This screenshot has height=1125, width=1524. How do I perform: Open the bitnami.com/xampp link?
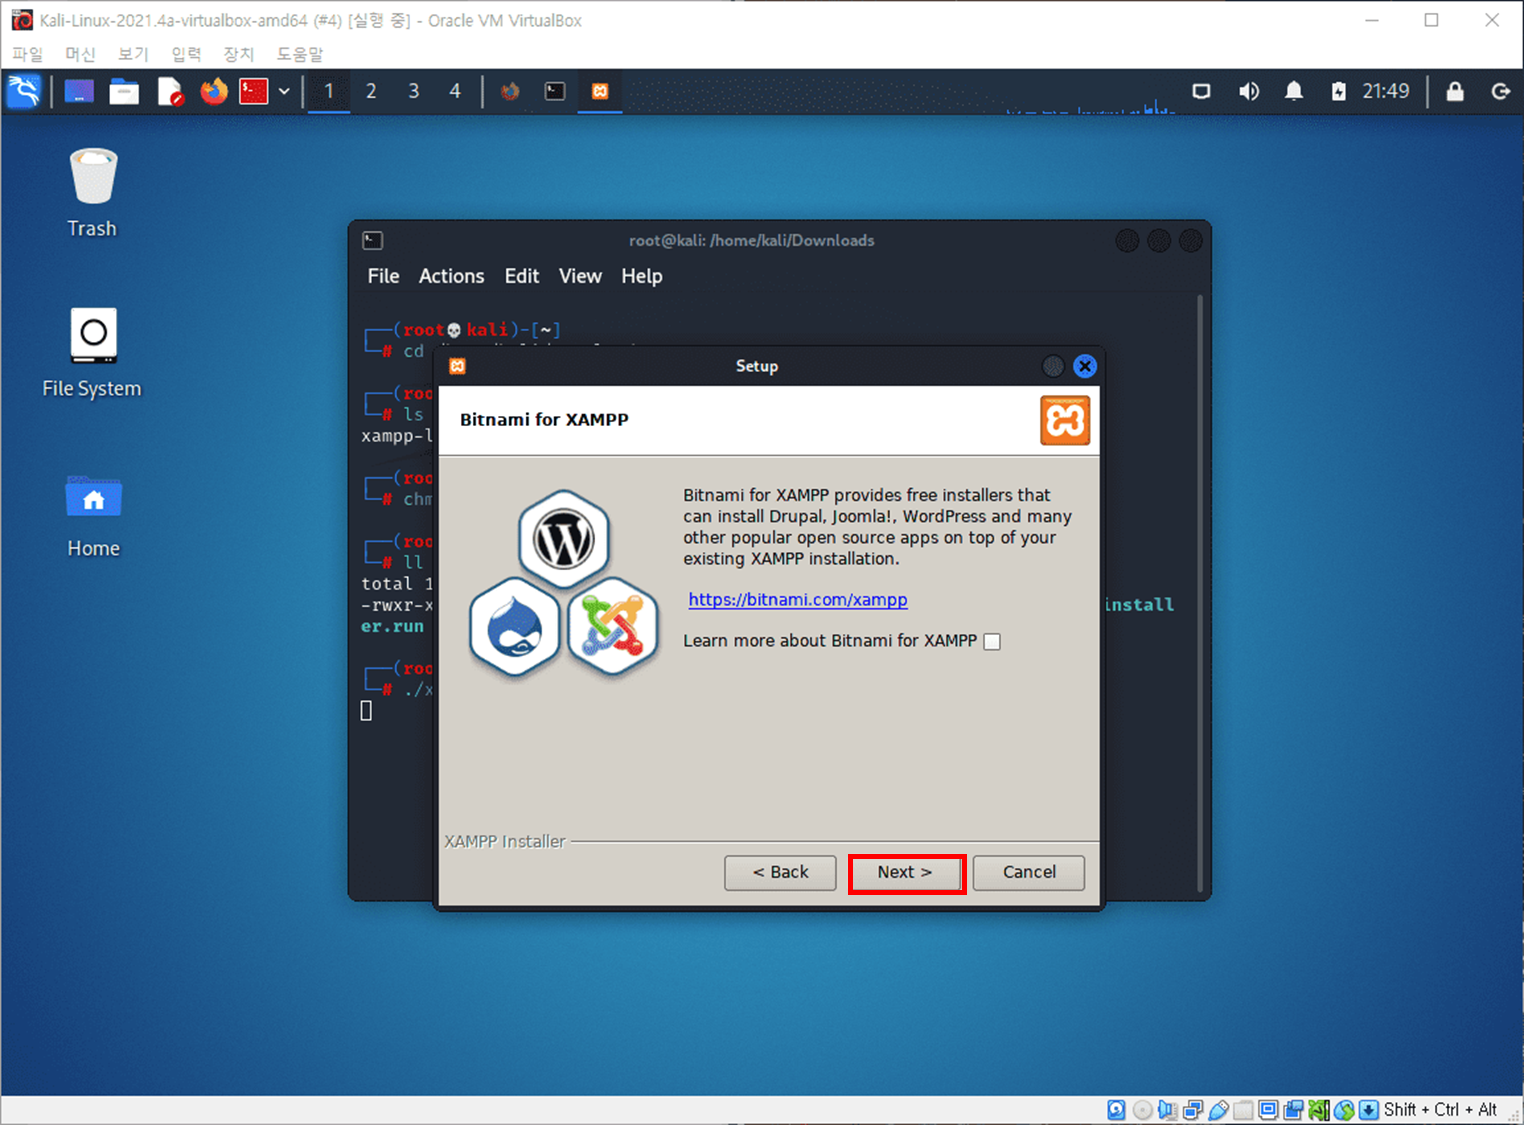click(797, 599)
